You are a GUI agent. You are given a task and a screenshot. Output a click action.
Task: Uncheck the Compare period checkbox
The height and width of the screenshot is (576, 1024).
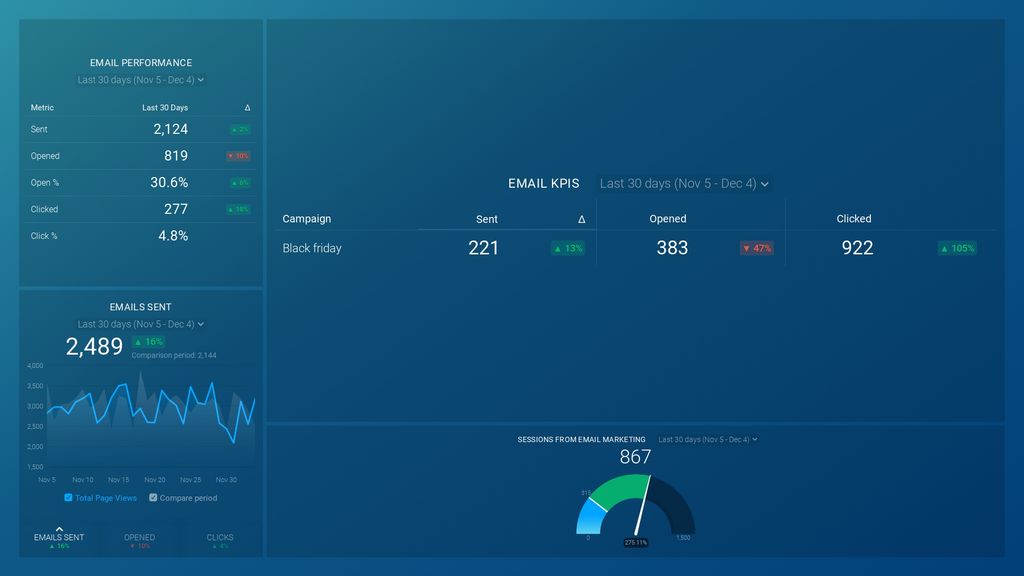[x=153, y=497]
